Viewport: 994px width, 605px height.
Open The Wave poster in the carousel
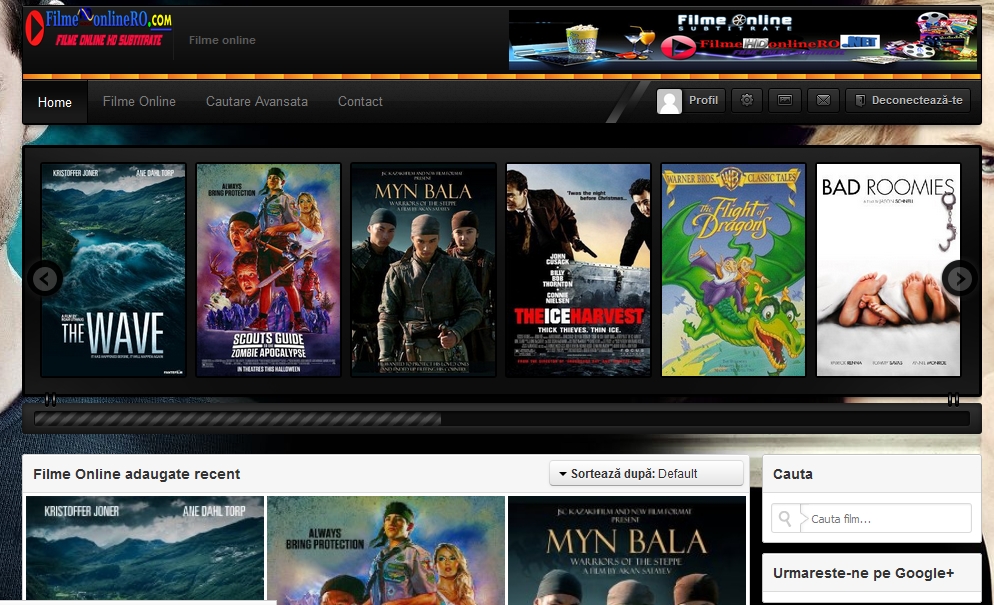tap(113, 270)
